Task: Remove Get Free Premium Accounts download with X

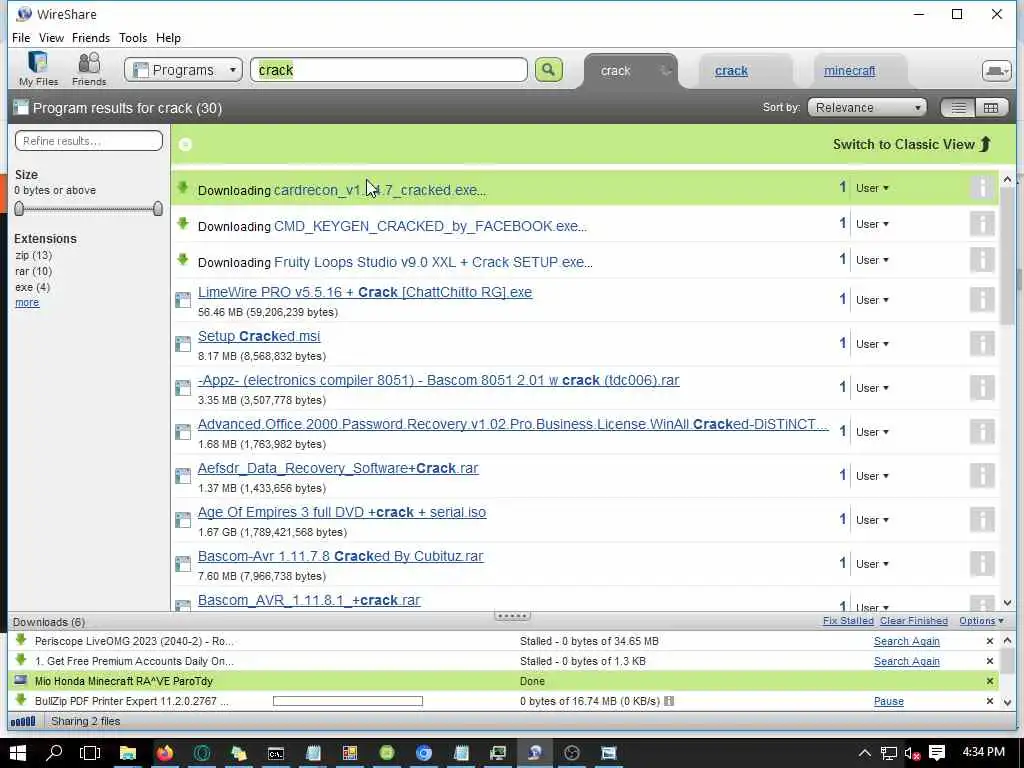Action: (x=990, y=661)
